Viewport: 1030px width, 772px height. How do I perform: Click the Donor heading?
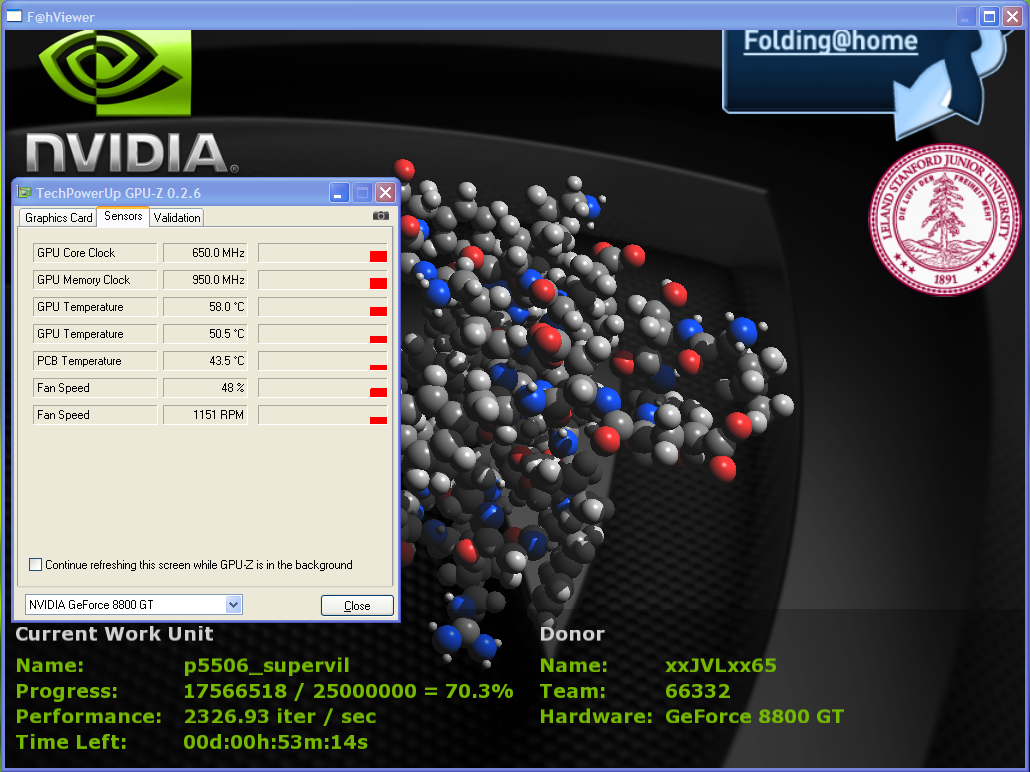click(572, 634)
